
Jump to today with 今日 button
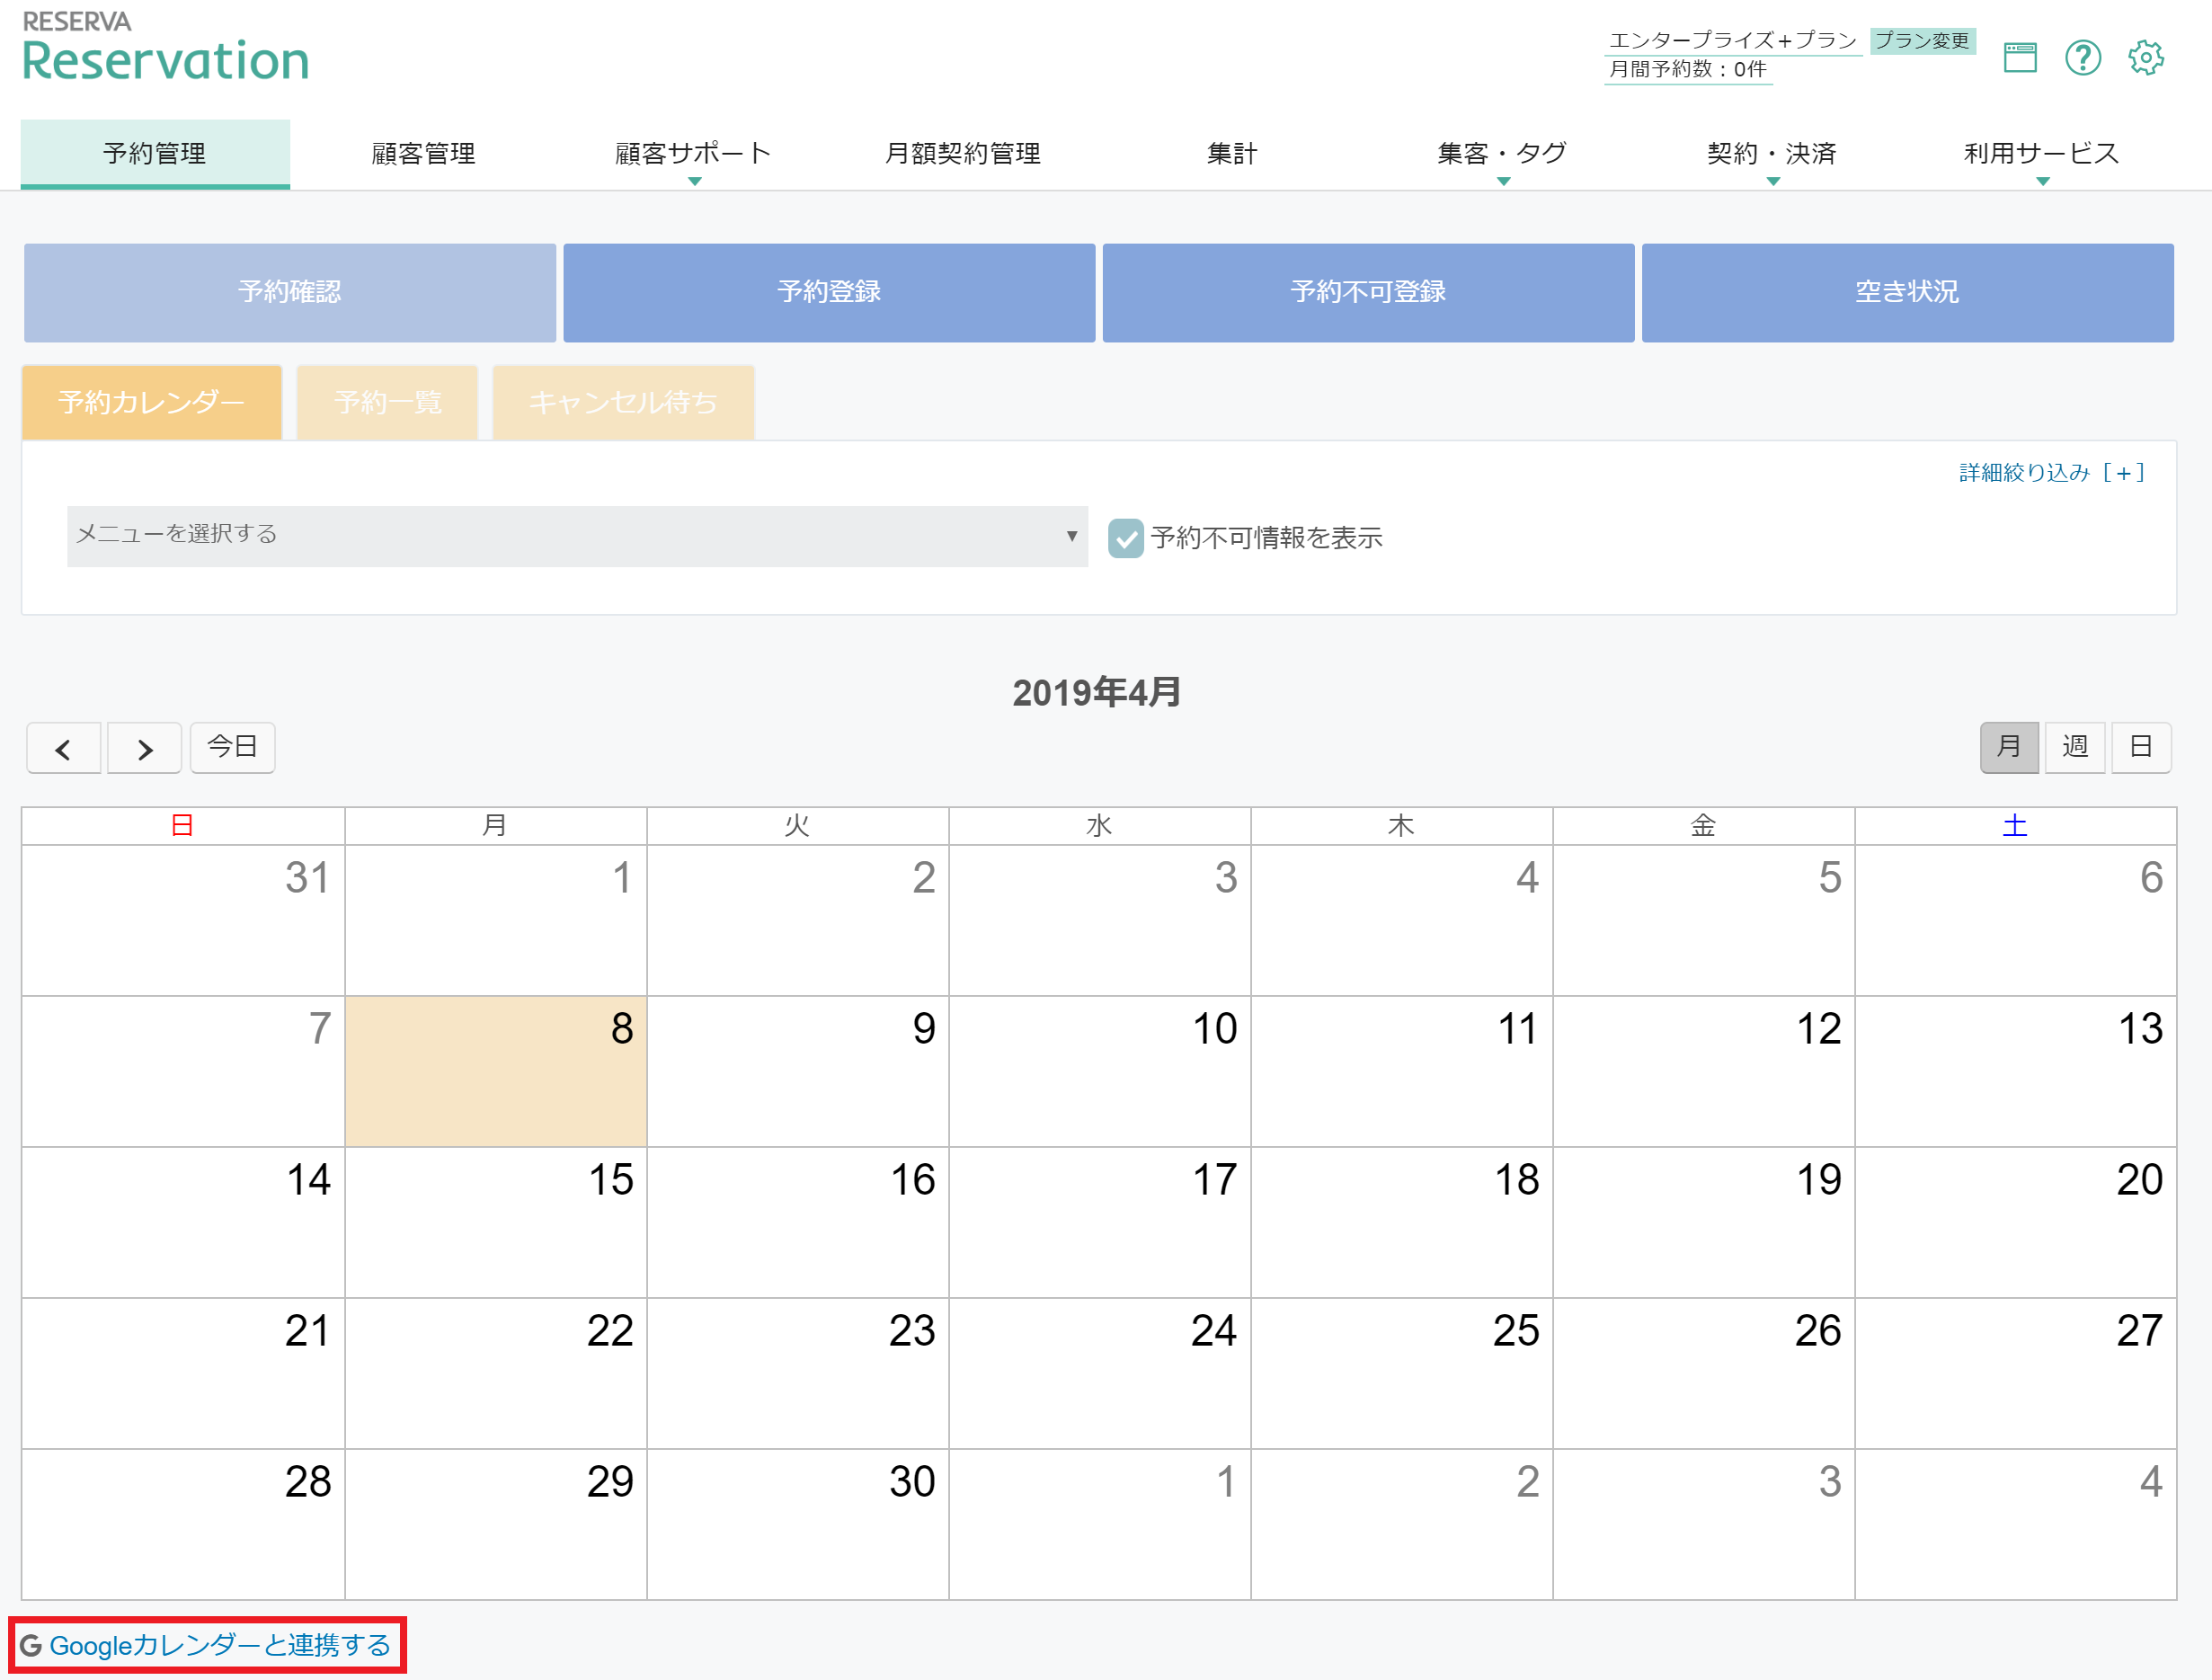(x=232, y=747)
